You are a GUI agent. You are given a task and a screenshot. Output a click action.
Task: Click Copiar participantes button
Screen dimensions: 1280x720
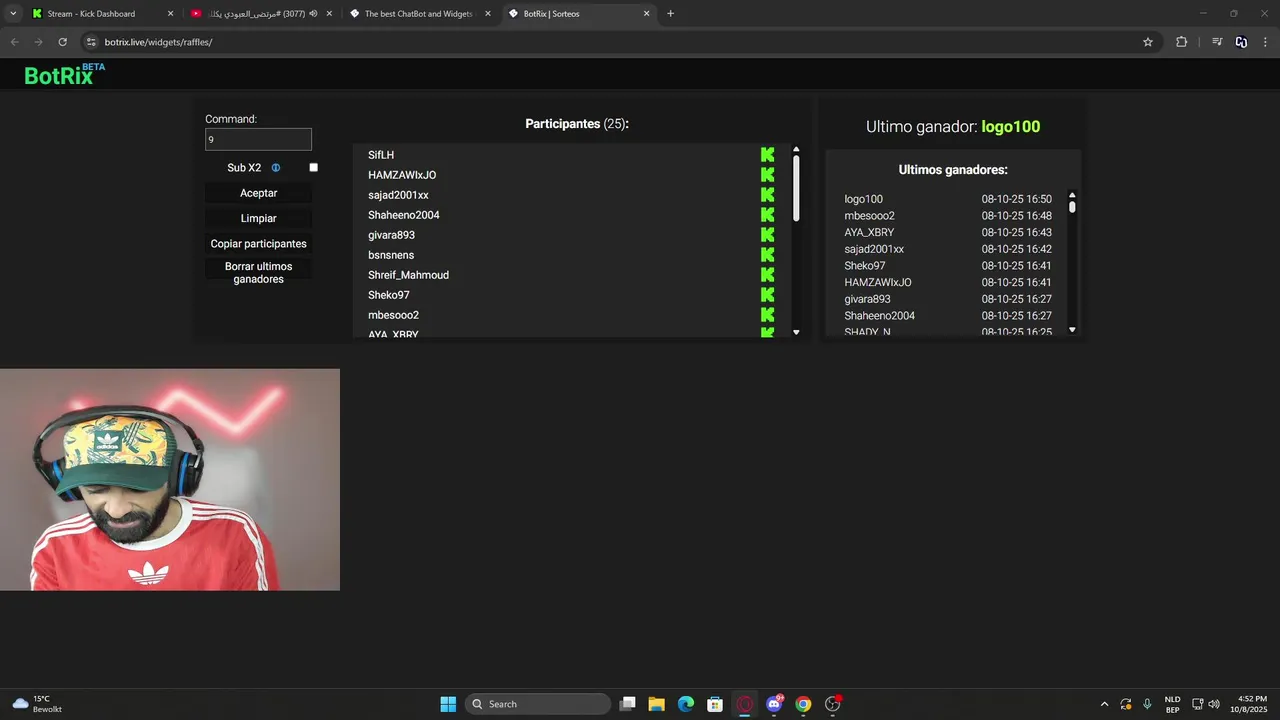(x=258, y=244)
